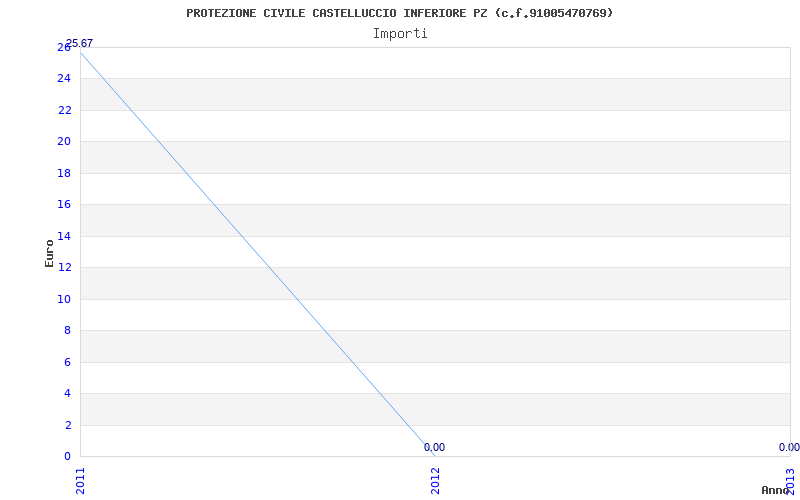Click the 2 tick on y-axis
800x500 pixels.
(68, 425)
